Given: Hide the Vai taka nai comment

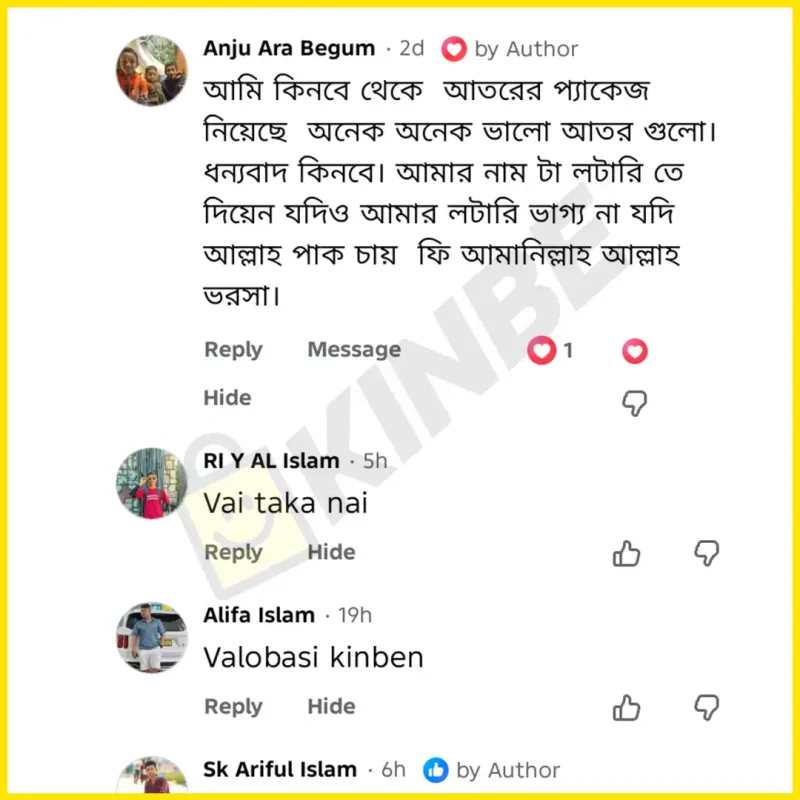Looking at the screenshot, I should tap(331, 552).
